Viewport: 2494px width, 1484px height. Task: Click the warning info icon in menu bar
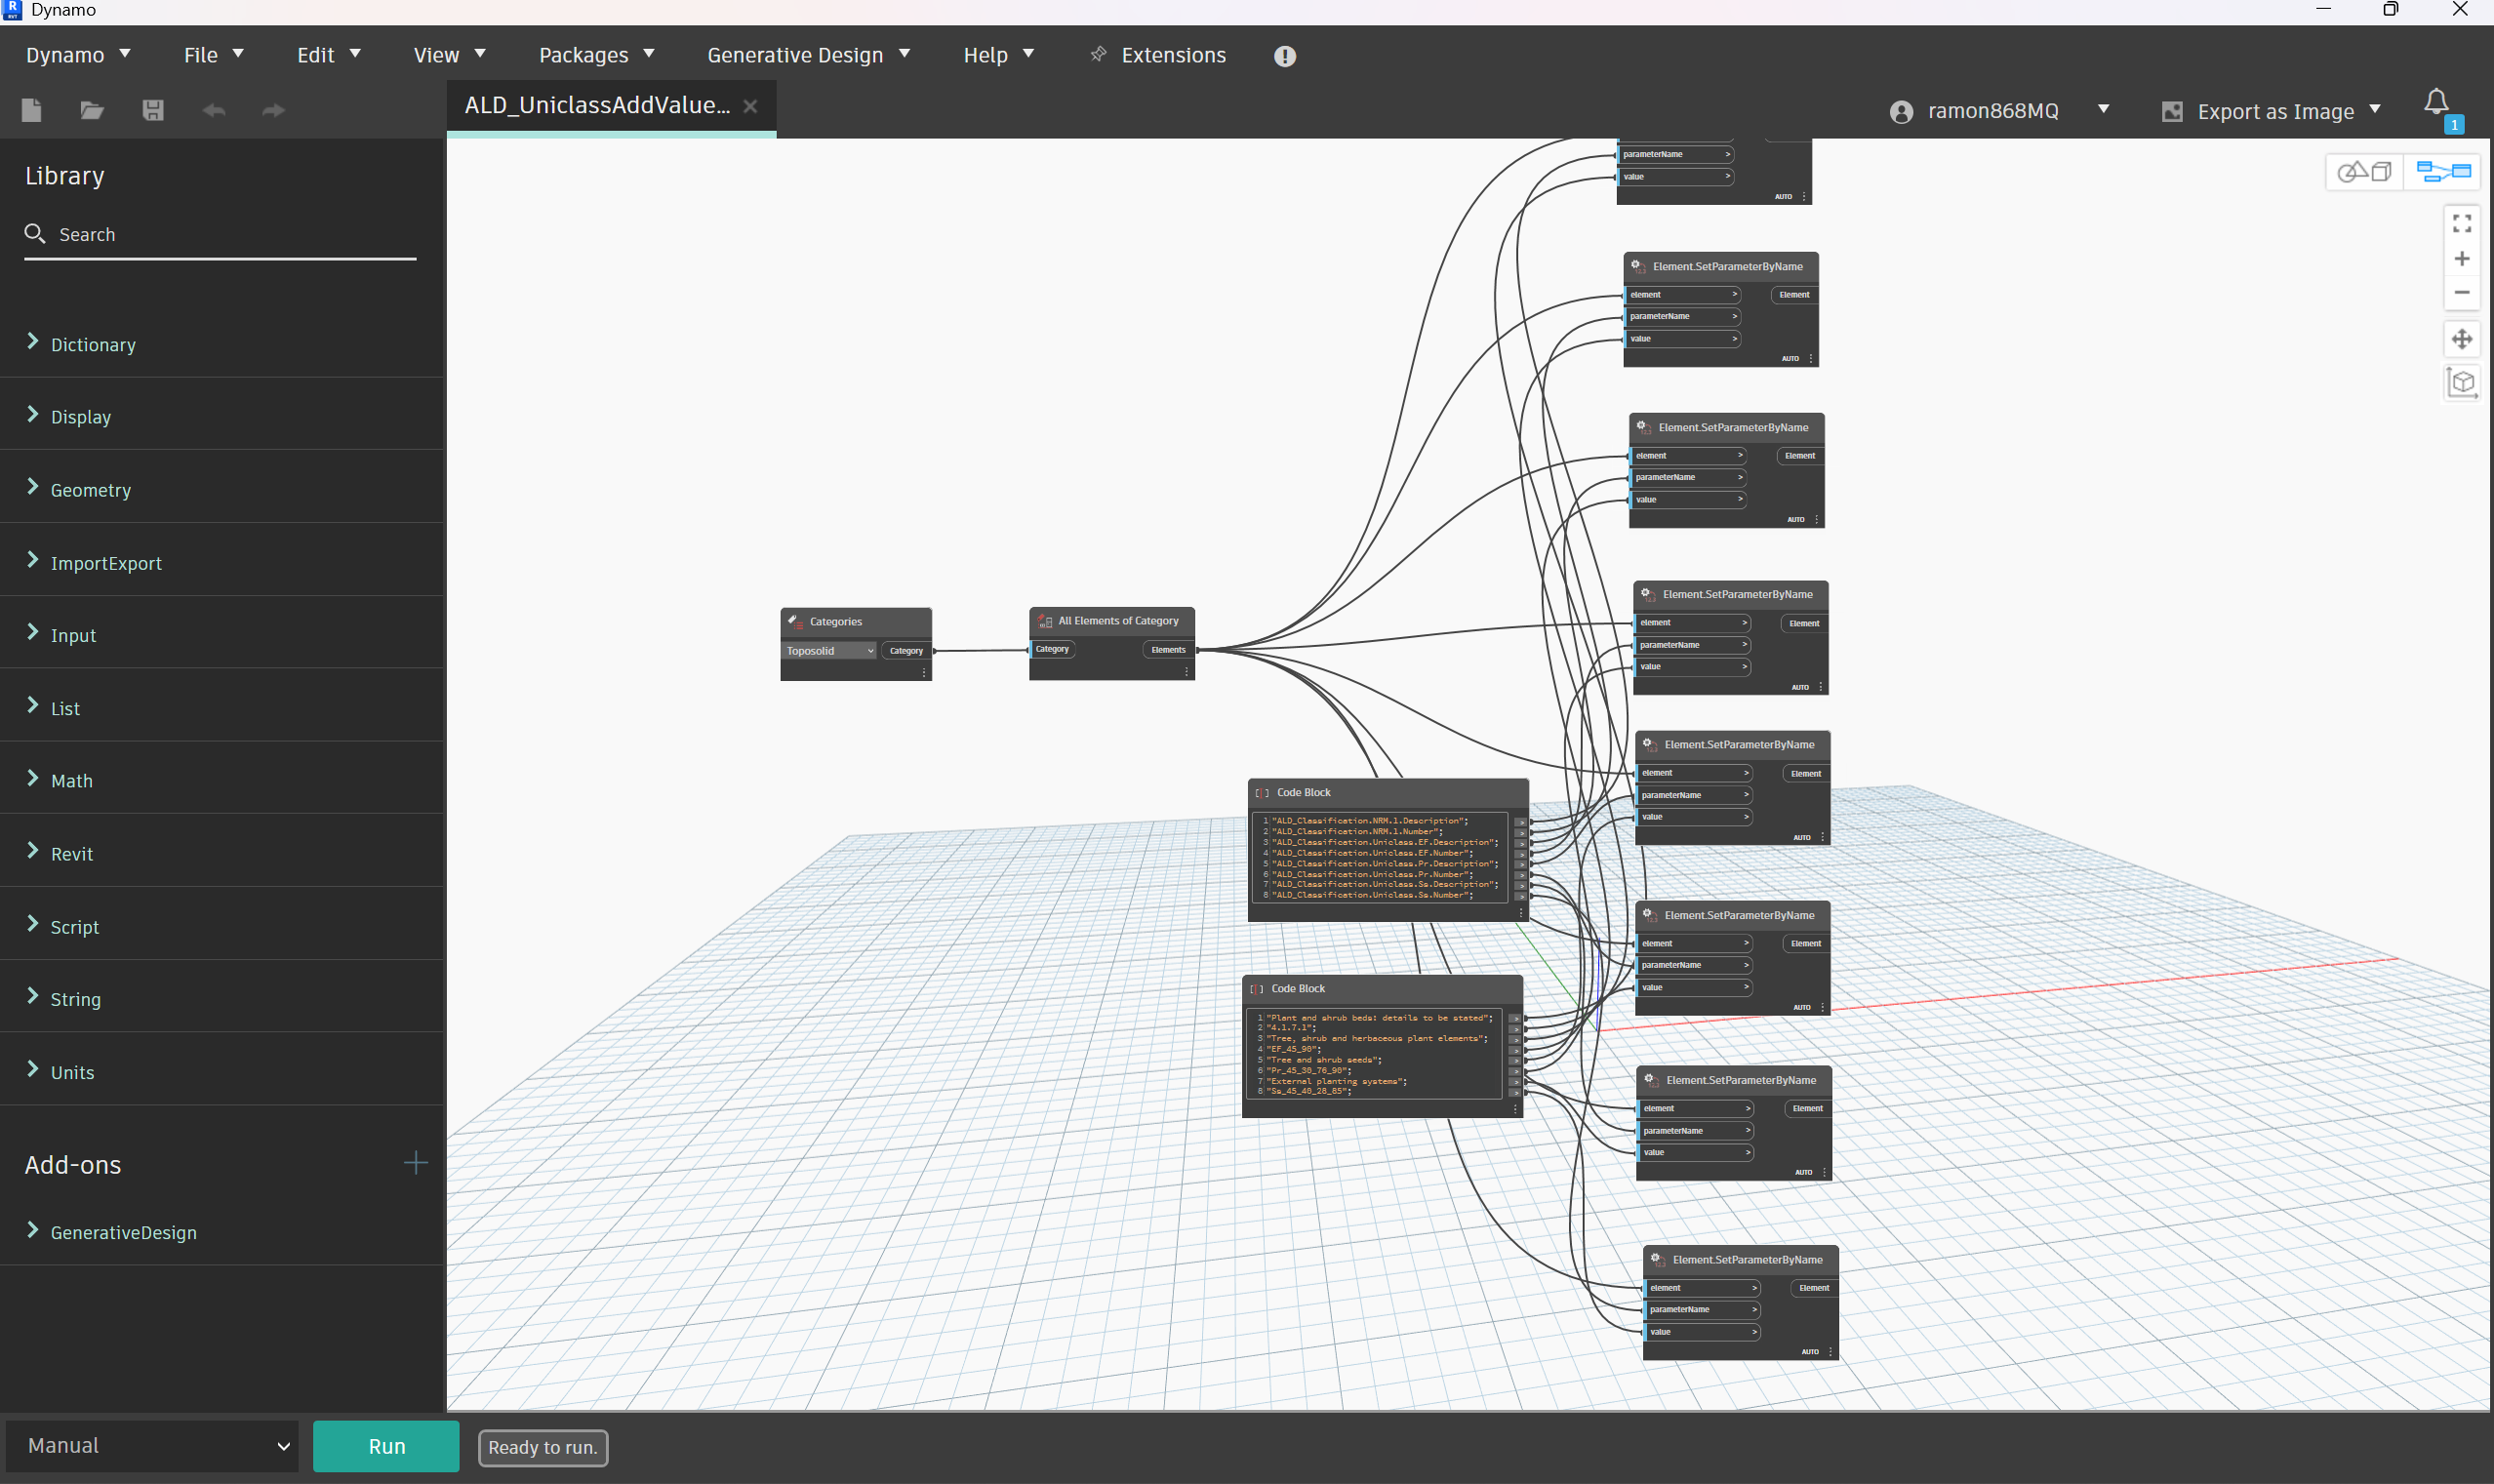pos(1285,56)
